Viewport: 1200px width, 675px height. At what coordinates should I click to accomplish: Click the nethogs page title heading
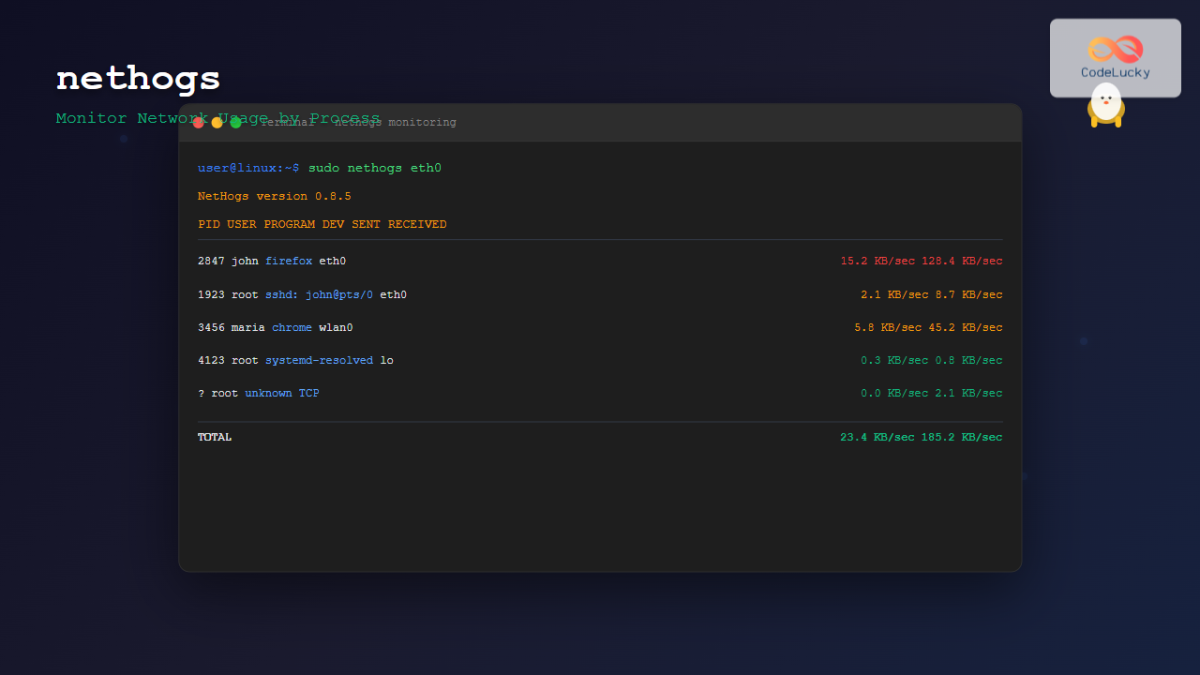point(137,78)
